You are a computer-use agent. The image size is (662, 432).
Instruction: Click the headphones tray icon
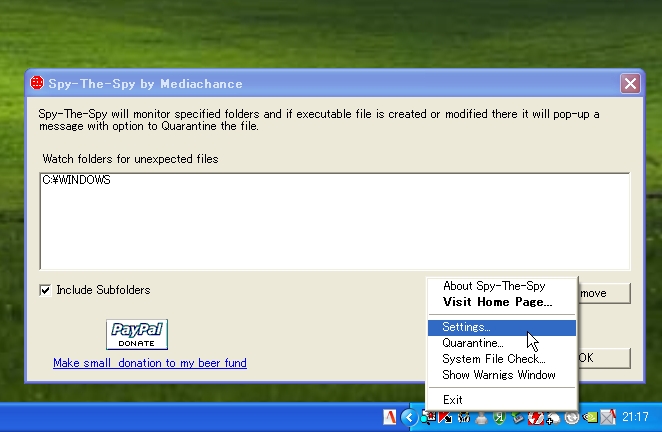tap(464, 418)
